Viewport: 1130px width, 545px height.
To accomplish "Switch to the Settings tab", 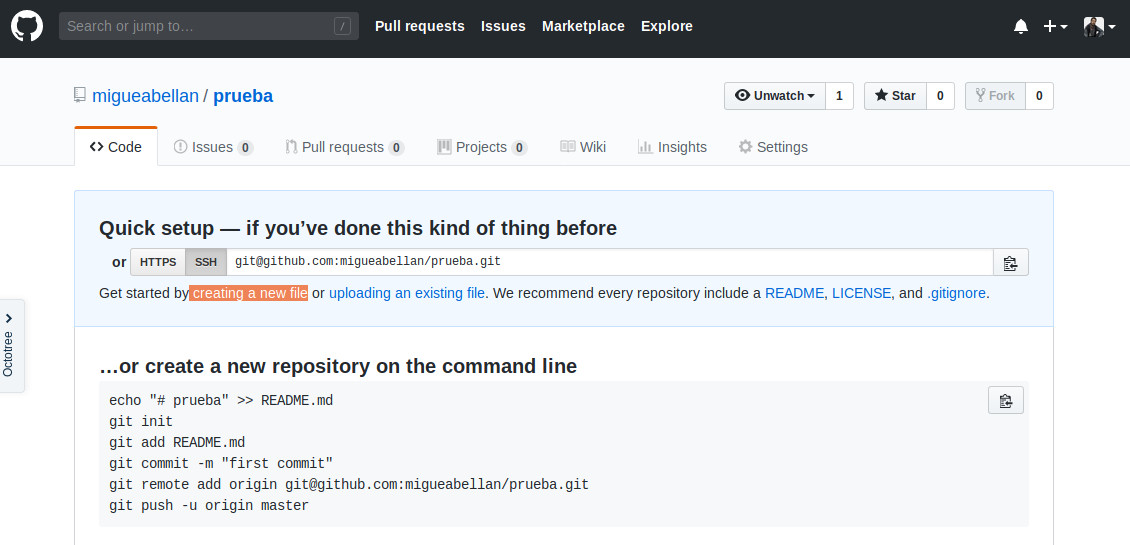I will tap(773, 147).
